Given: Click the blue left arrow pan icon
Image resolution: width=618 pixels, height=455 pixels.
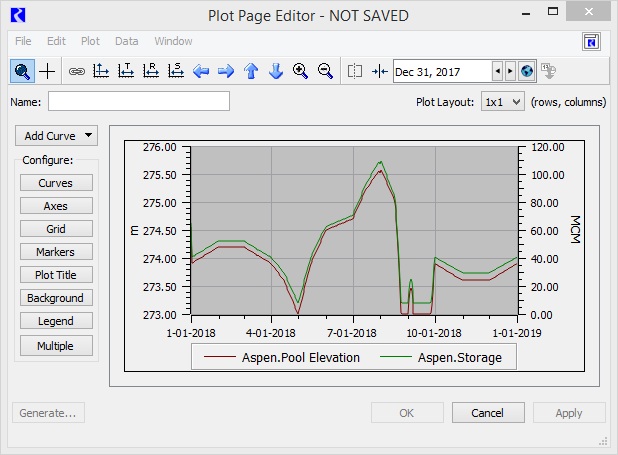Looking at the screenshot, I should (201, 71).
